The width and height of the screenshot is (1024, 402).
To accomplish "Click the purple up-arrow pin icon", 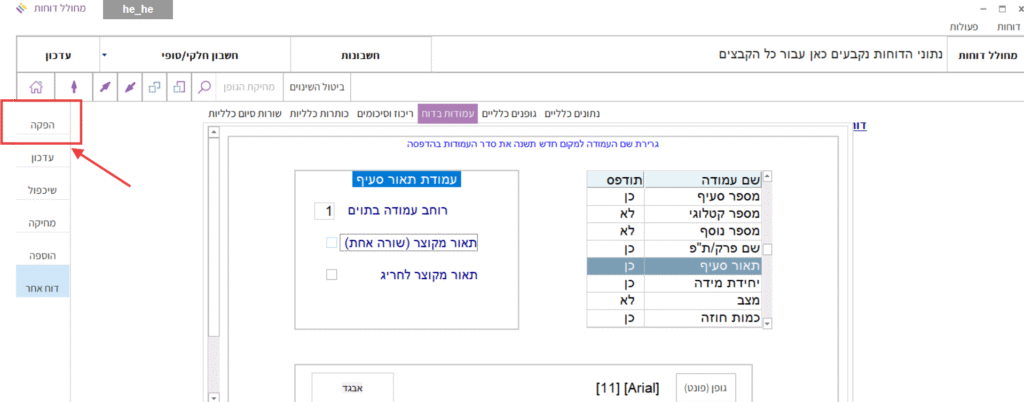I will coord(72,87).
